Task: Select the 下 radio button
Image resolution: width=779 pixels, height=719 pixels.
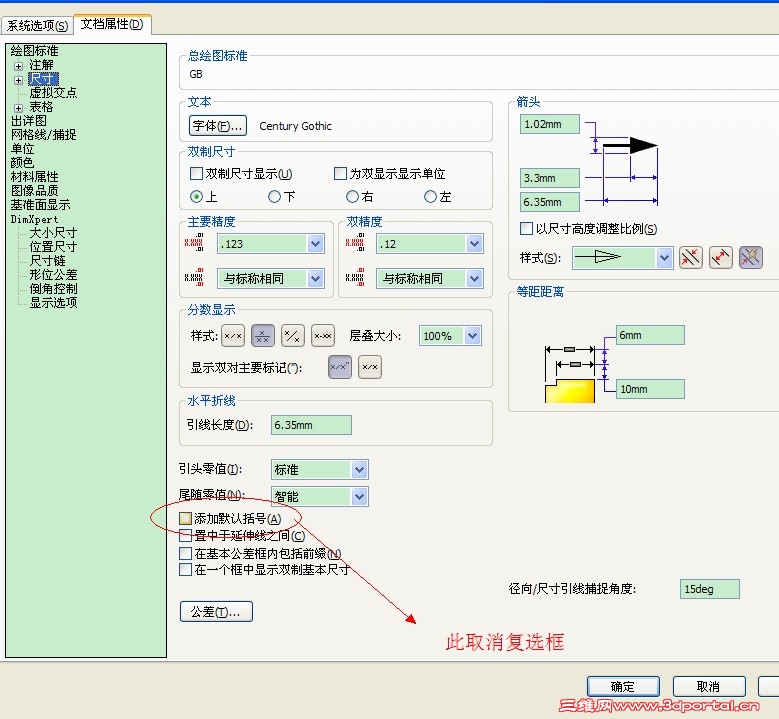Action: (x=274, y=197)
